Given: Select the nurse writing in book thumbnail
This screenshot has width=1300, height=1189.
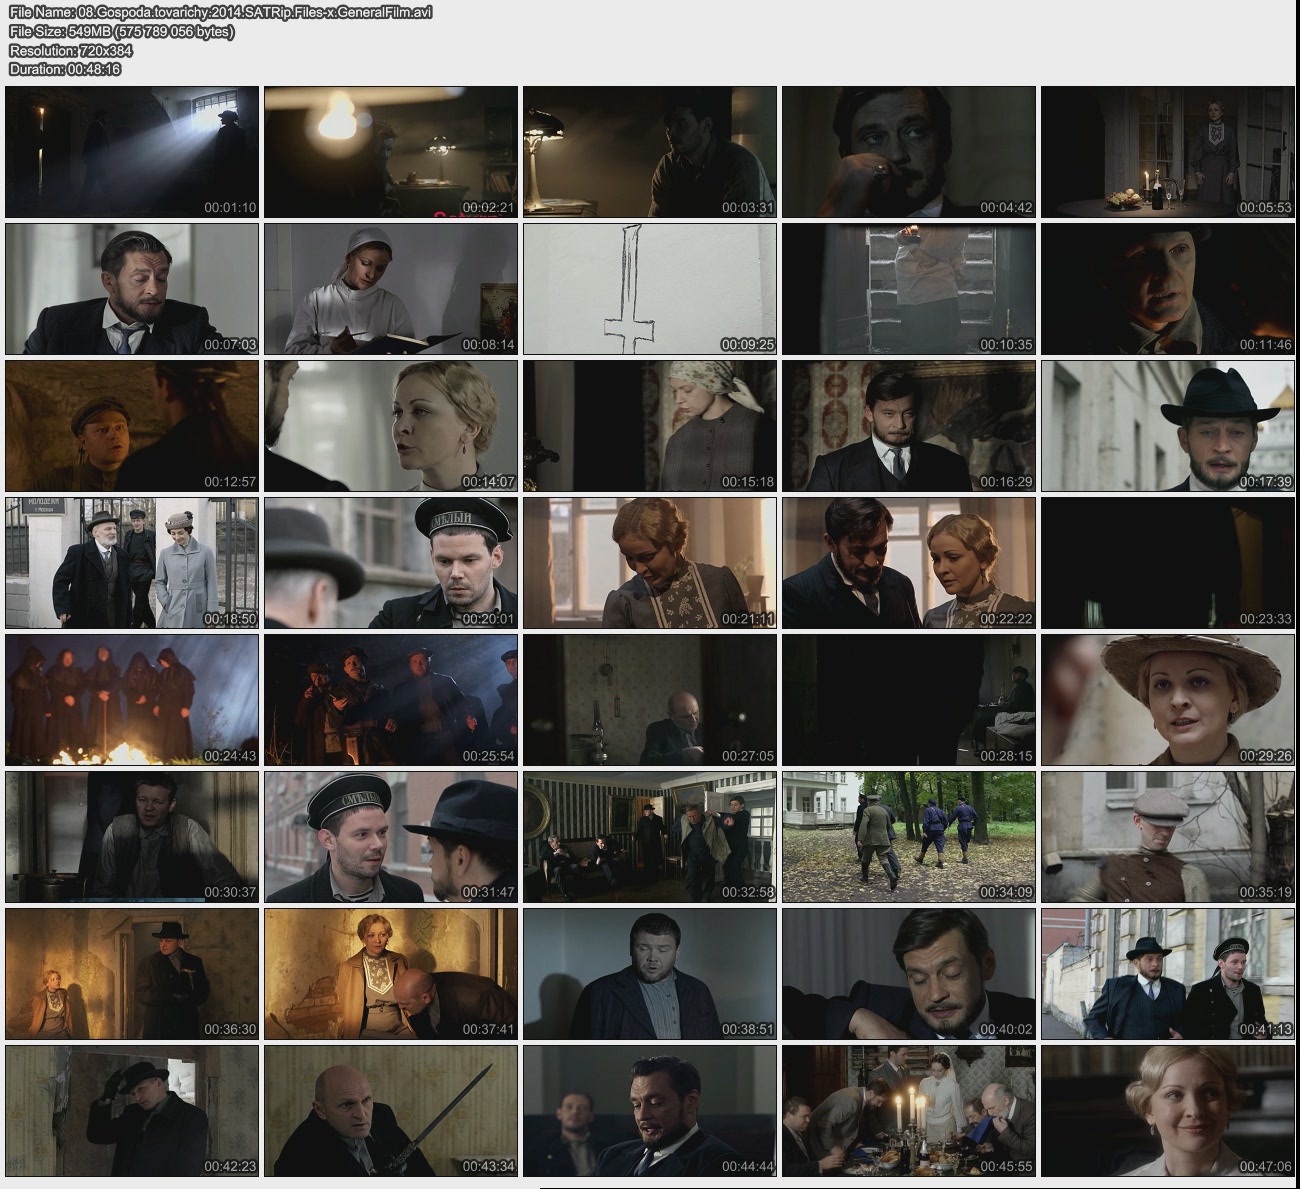Looking at the screenshot, I should [x=391, y=289].
